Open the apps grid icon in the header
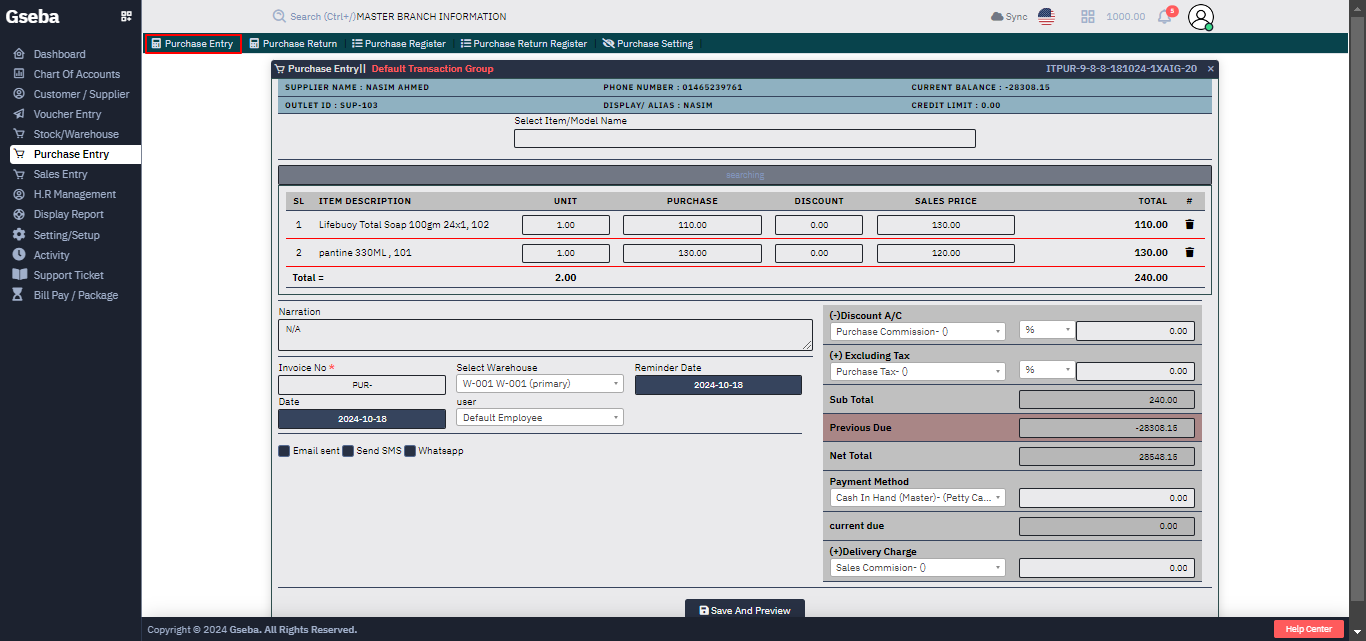 [1088, 16]
